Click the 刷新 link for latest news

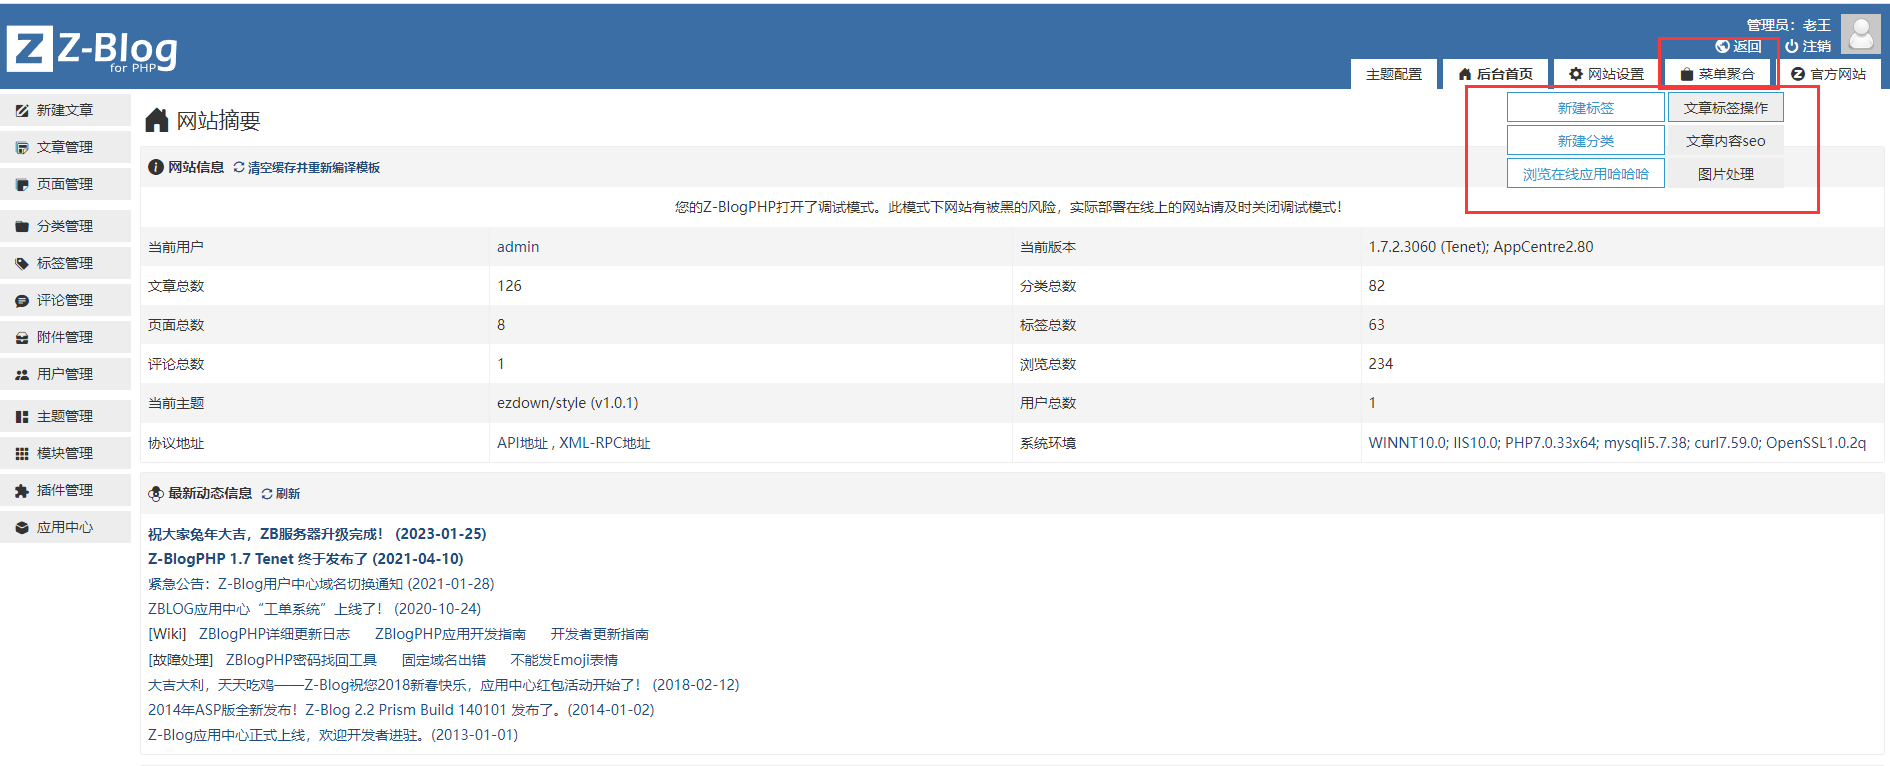point(288,494)
